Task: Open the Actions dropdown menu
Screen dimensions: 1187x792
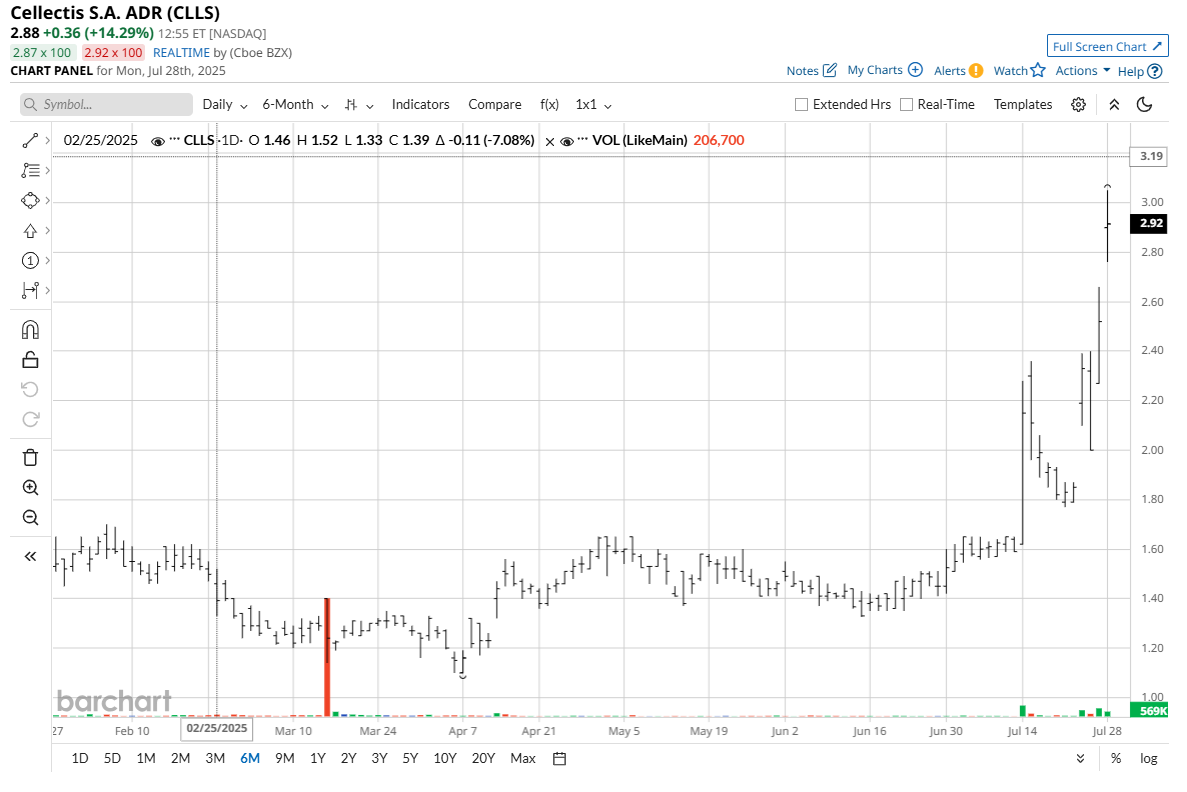Action: [x=1083, y=70]
